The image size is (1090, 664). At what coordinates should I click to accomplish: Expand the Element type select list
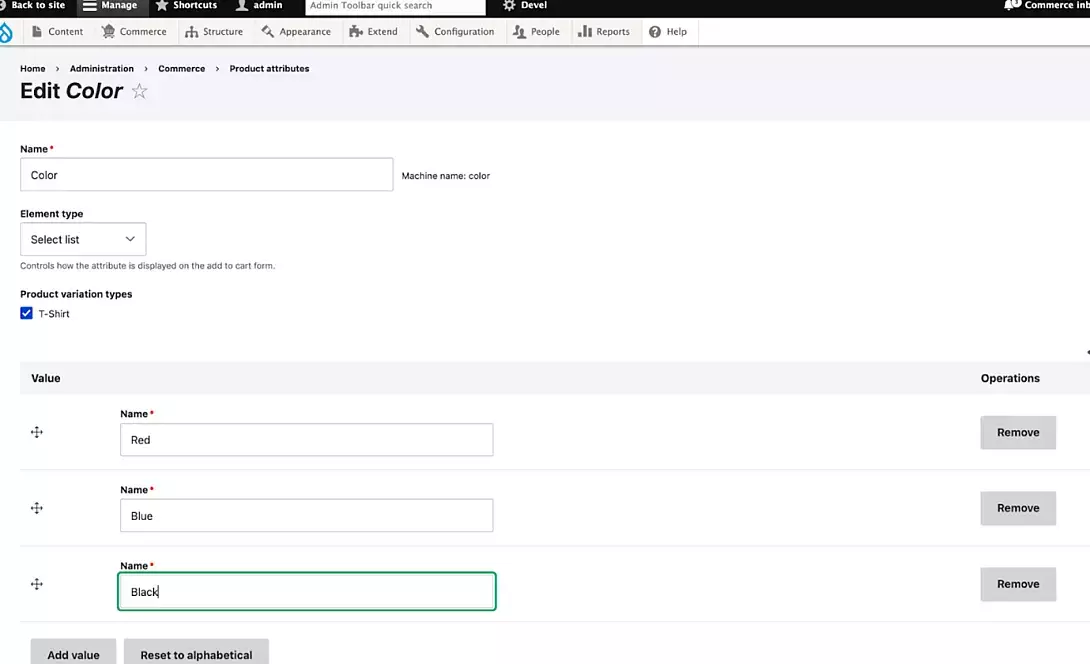(83, 239)
